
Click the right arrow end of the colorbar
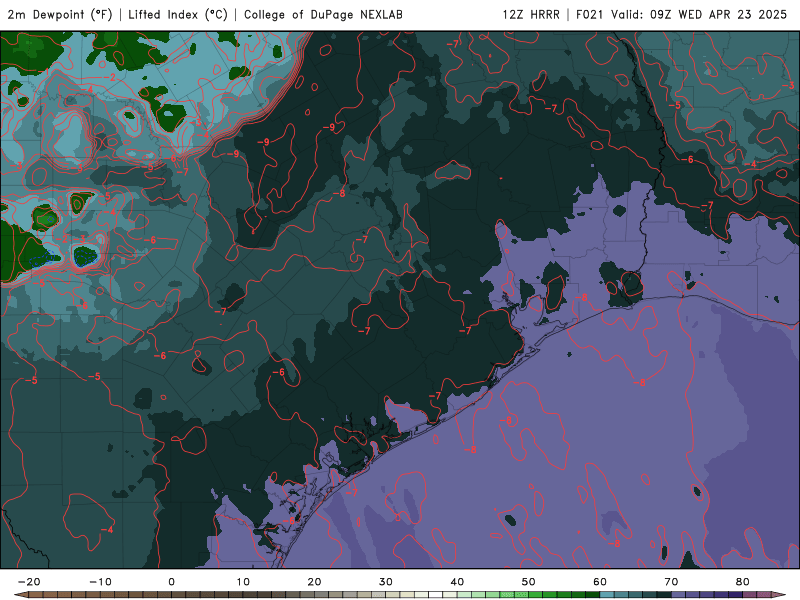coord(779,595)
